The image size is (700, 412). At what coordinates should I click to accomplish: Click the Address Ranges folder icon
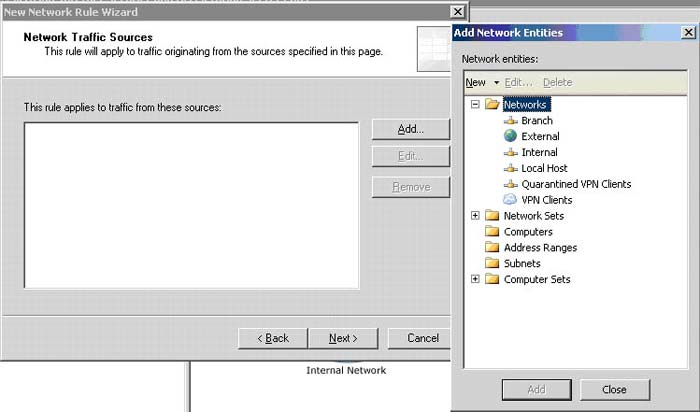pyautogui.click(x=492, y=247)
